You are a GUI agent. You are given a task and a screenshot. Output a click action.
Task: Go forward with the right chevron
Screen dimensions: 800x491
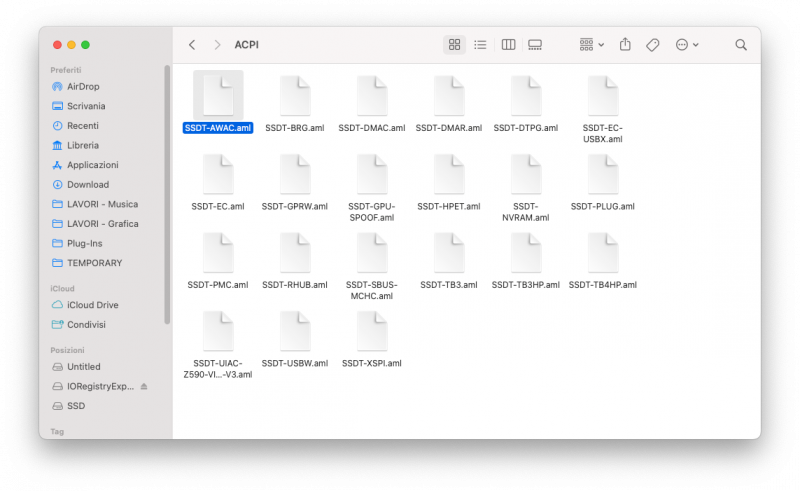(x=217, y=45)
